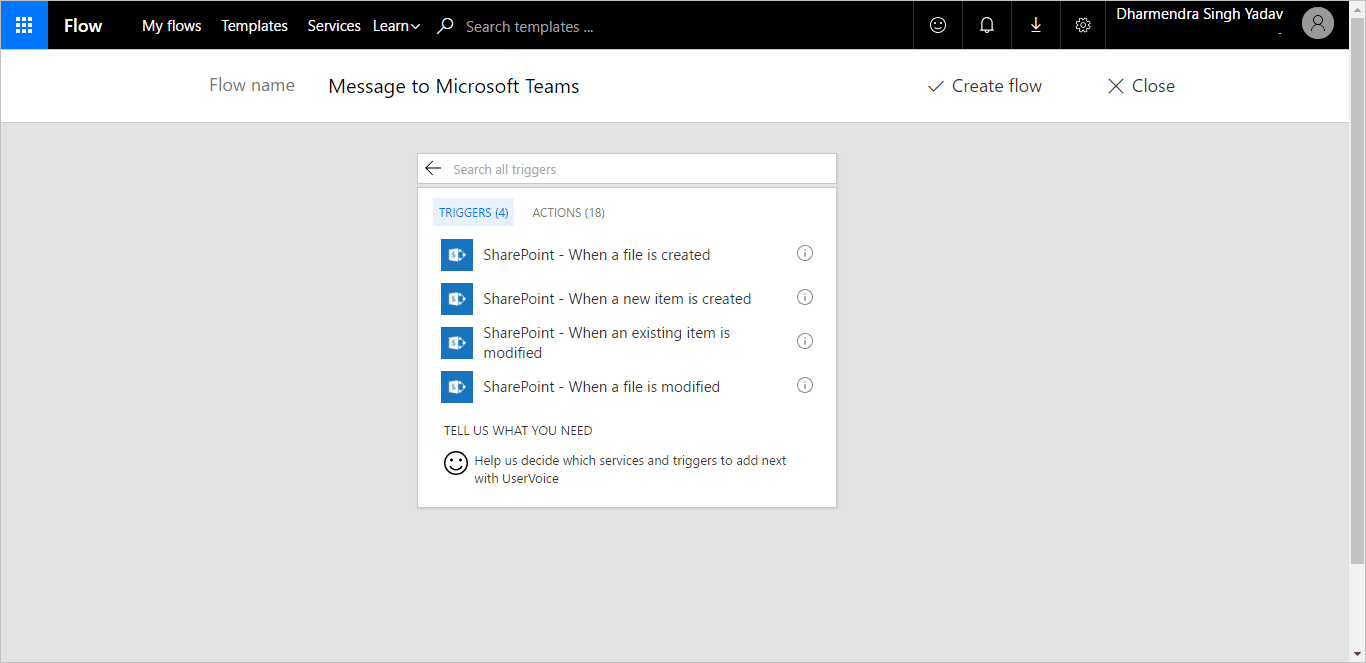This screenshot has width=1366, height=663.
Task: Open My flows page
Action: coord(171,26)
